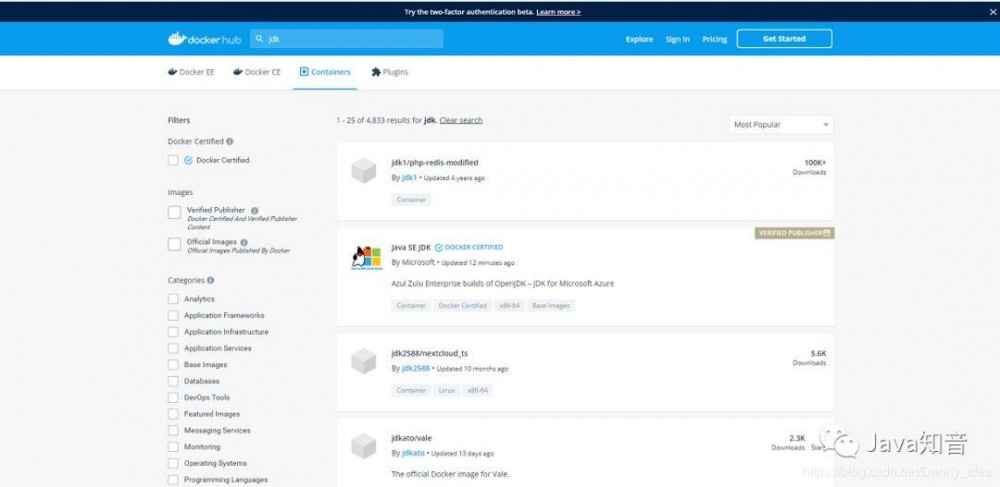The width and height of the screenshot is (1000, 487).
Task: Click Sign In in the header
Action: click(x=677, y=40)
